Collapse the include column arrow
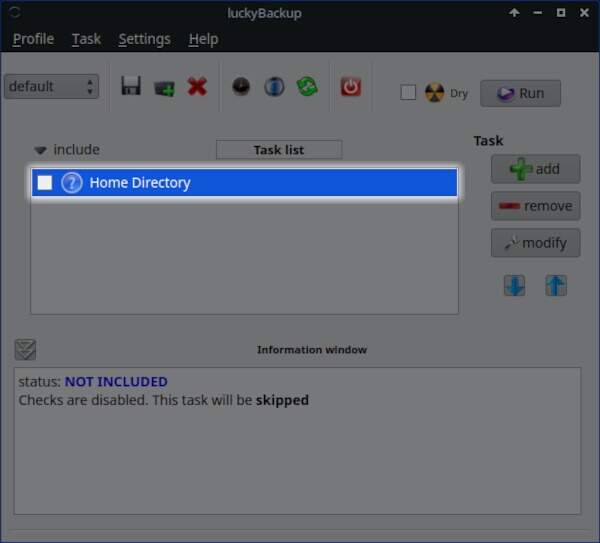The height and width of the screenshot is (543, 600). point(40,150)
